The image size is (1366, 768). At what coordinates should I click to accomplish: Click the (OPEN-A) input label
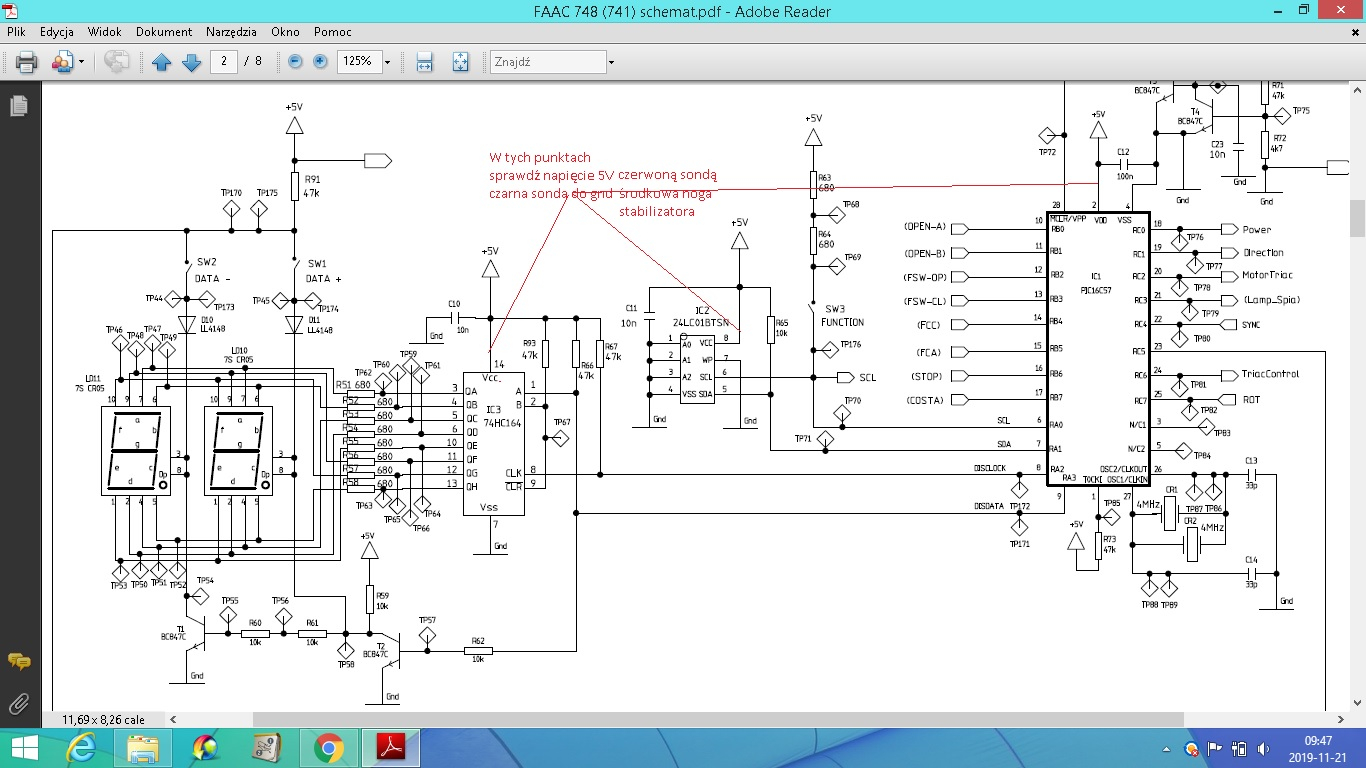[924, 226]
